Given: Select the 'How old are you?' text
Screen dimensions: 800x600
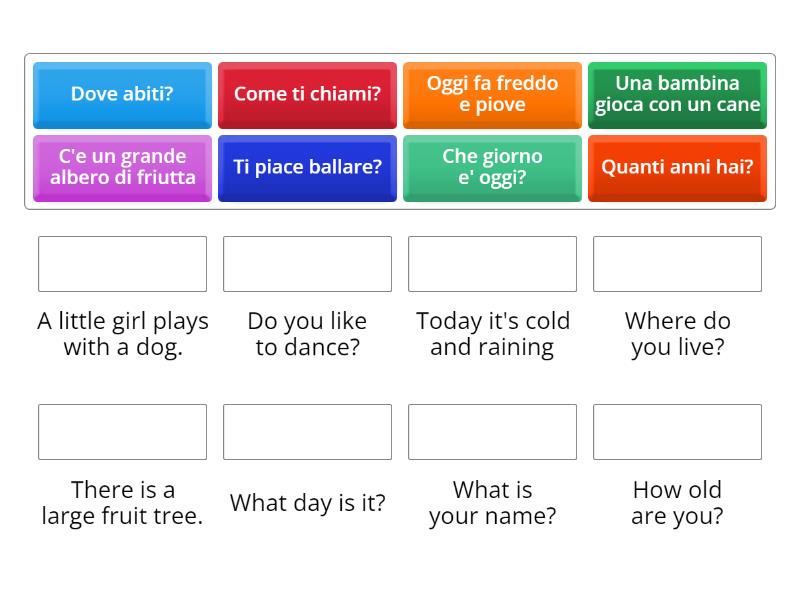Looking at the screenshot, I should pos(677,503).
